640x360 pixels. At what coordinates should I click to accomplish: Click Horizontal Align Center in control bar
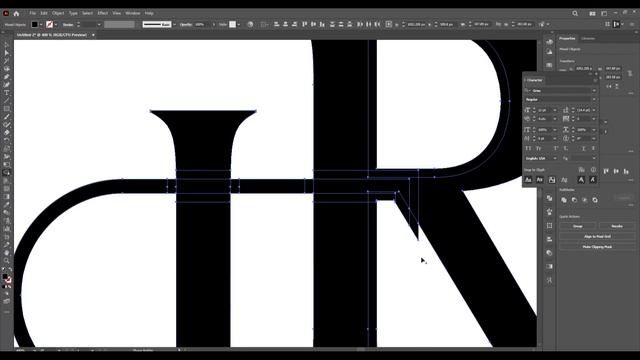click(x=286, y=24)
